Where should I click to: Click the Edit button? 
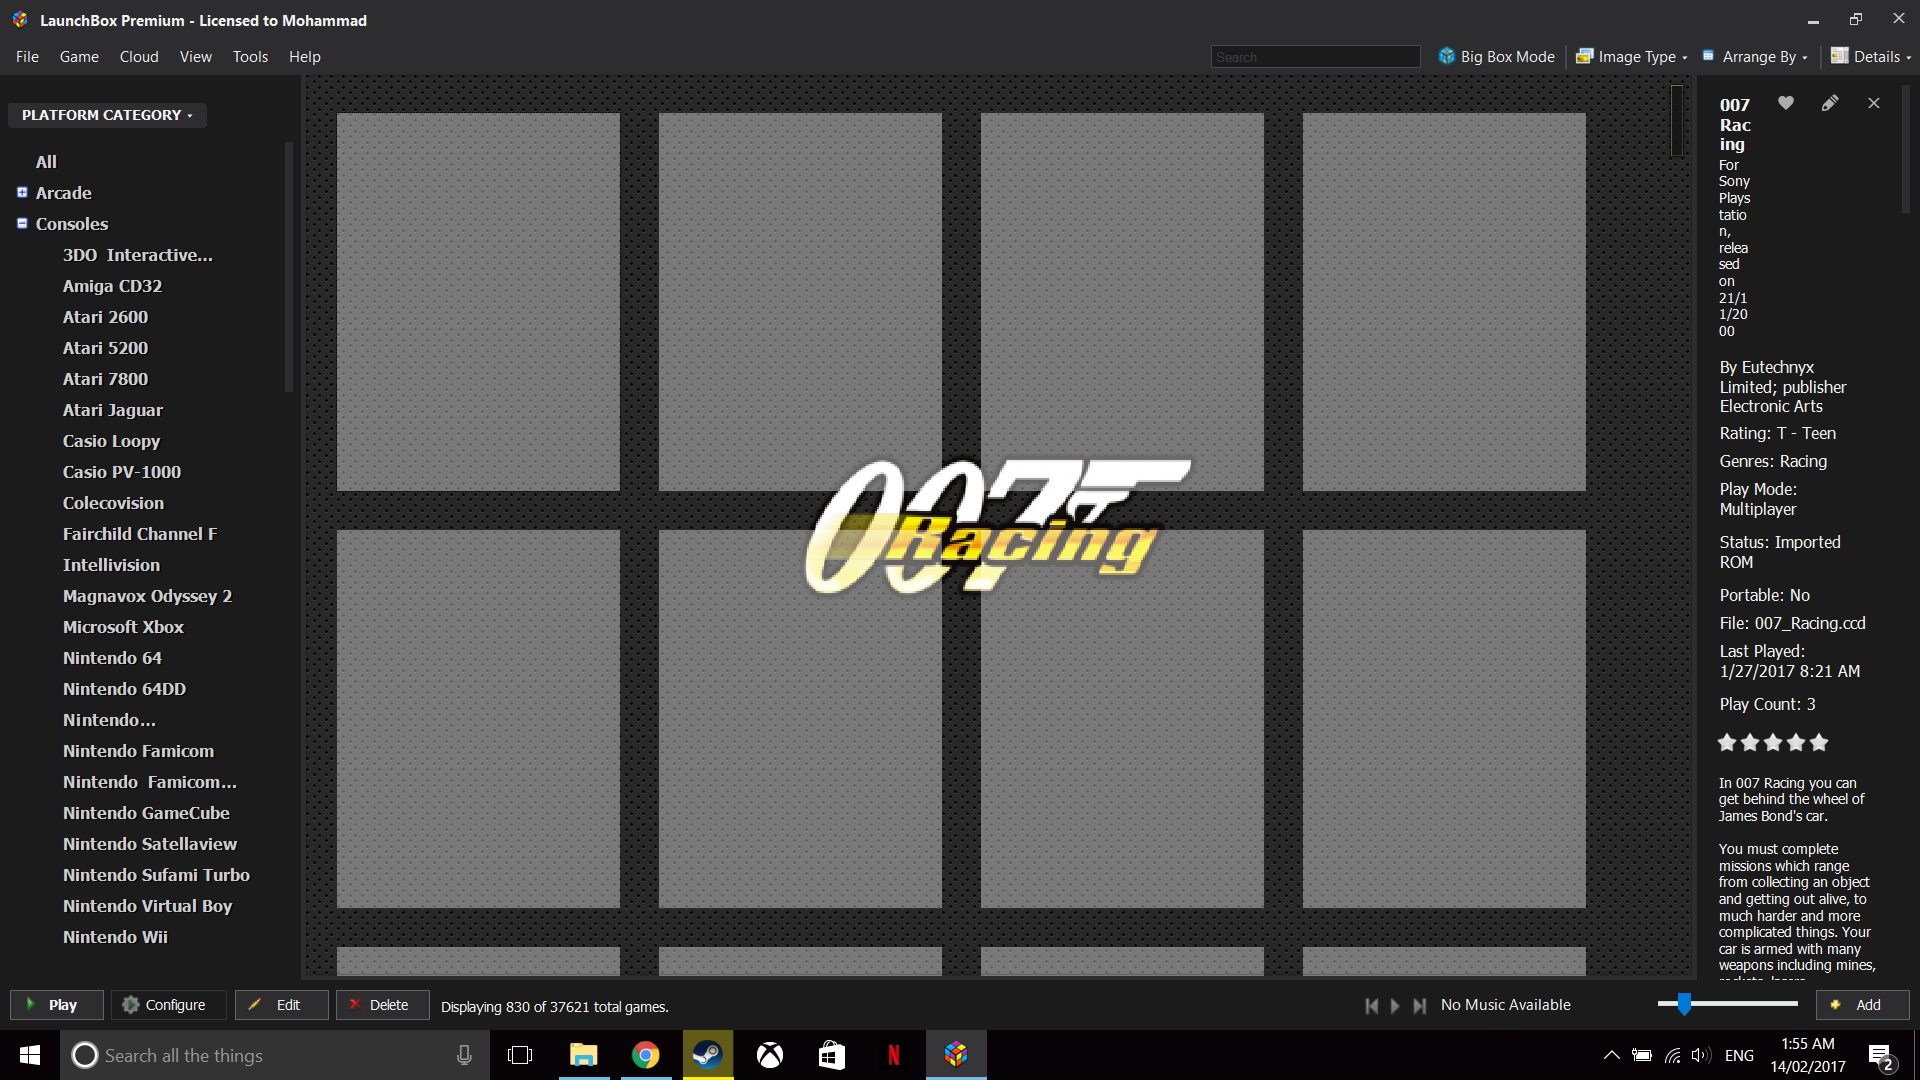point(282,1005)
